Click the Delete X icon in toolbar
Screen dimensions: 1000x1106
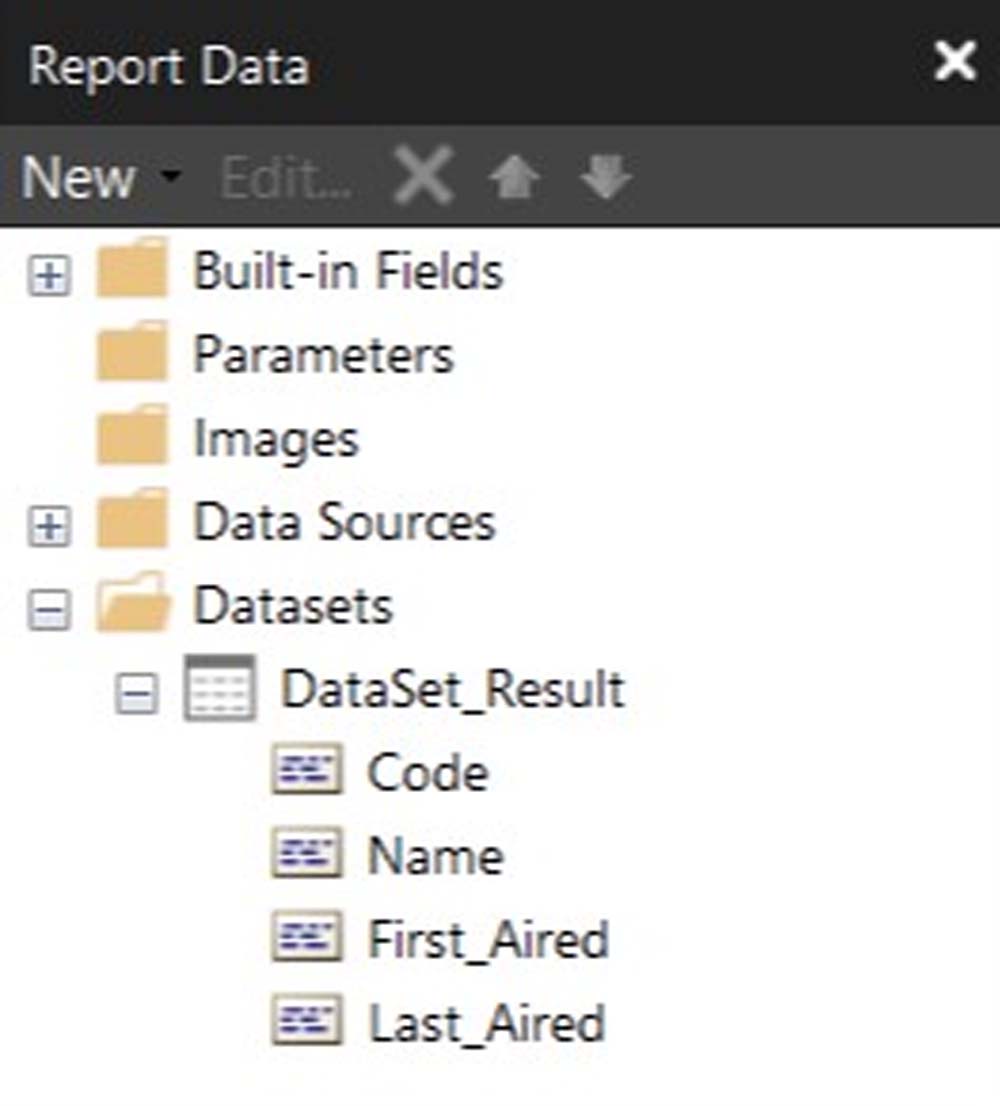(x=424, y=179)
